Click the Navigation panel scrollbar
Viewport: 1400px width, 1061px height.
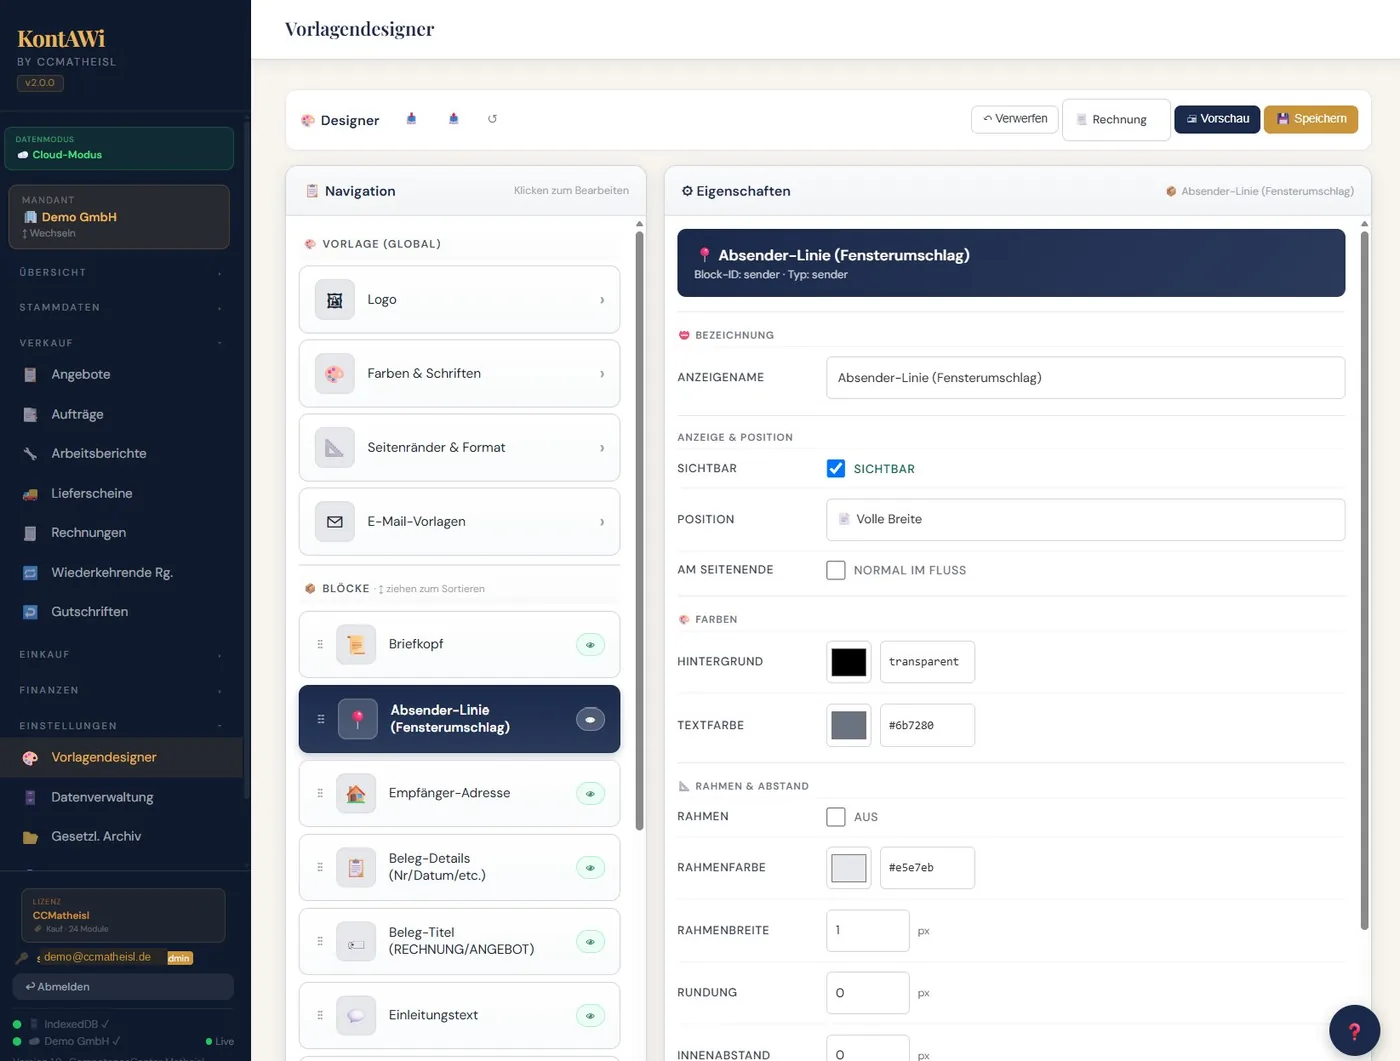639,530
